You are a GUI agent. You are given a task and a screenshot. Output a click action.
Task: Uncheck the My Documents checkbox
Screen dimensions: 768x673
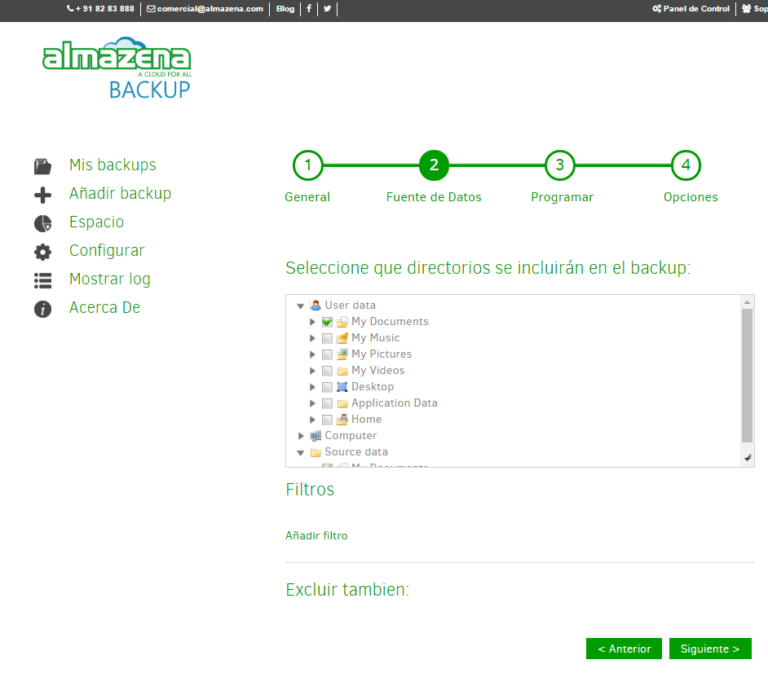[x=327, y=322]
